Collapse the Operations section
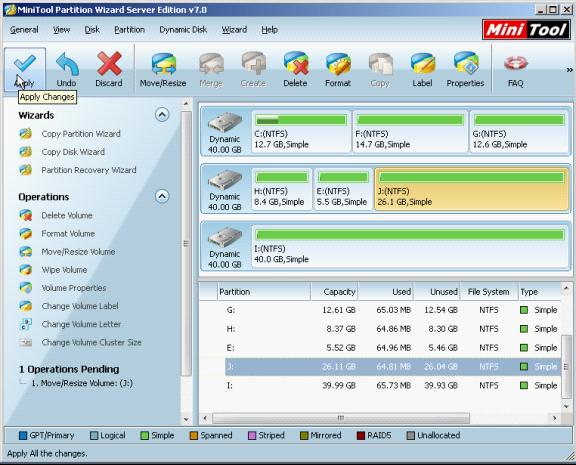Viewport: 576px width, 465px height. pos(162,196)
